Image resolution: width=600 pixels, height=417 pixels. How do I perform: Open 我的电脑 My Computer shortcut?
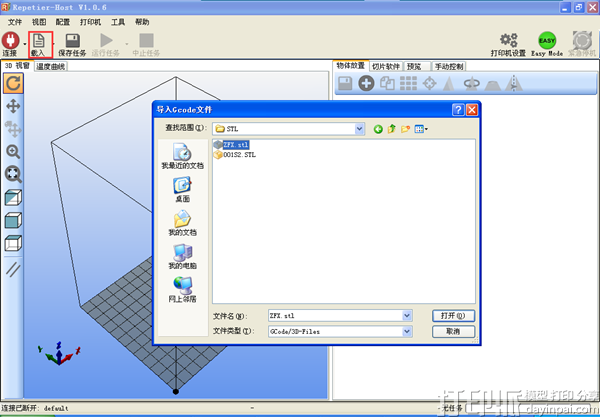coord(183,256)
